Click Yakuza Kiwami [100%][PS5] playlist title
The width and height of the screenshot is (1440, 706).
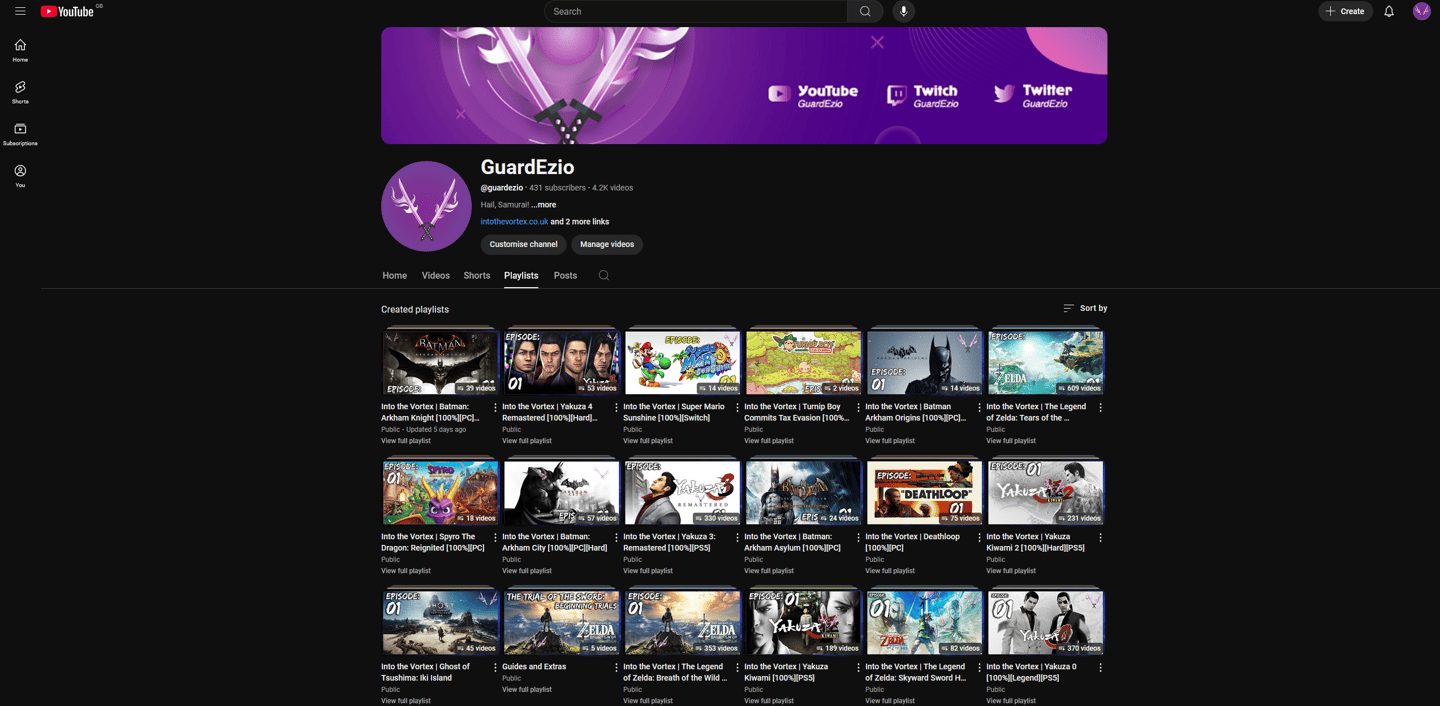click(786, 672)
